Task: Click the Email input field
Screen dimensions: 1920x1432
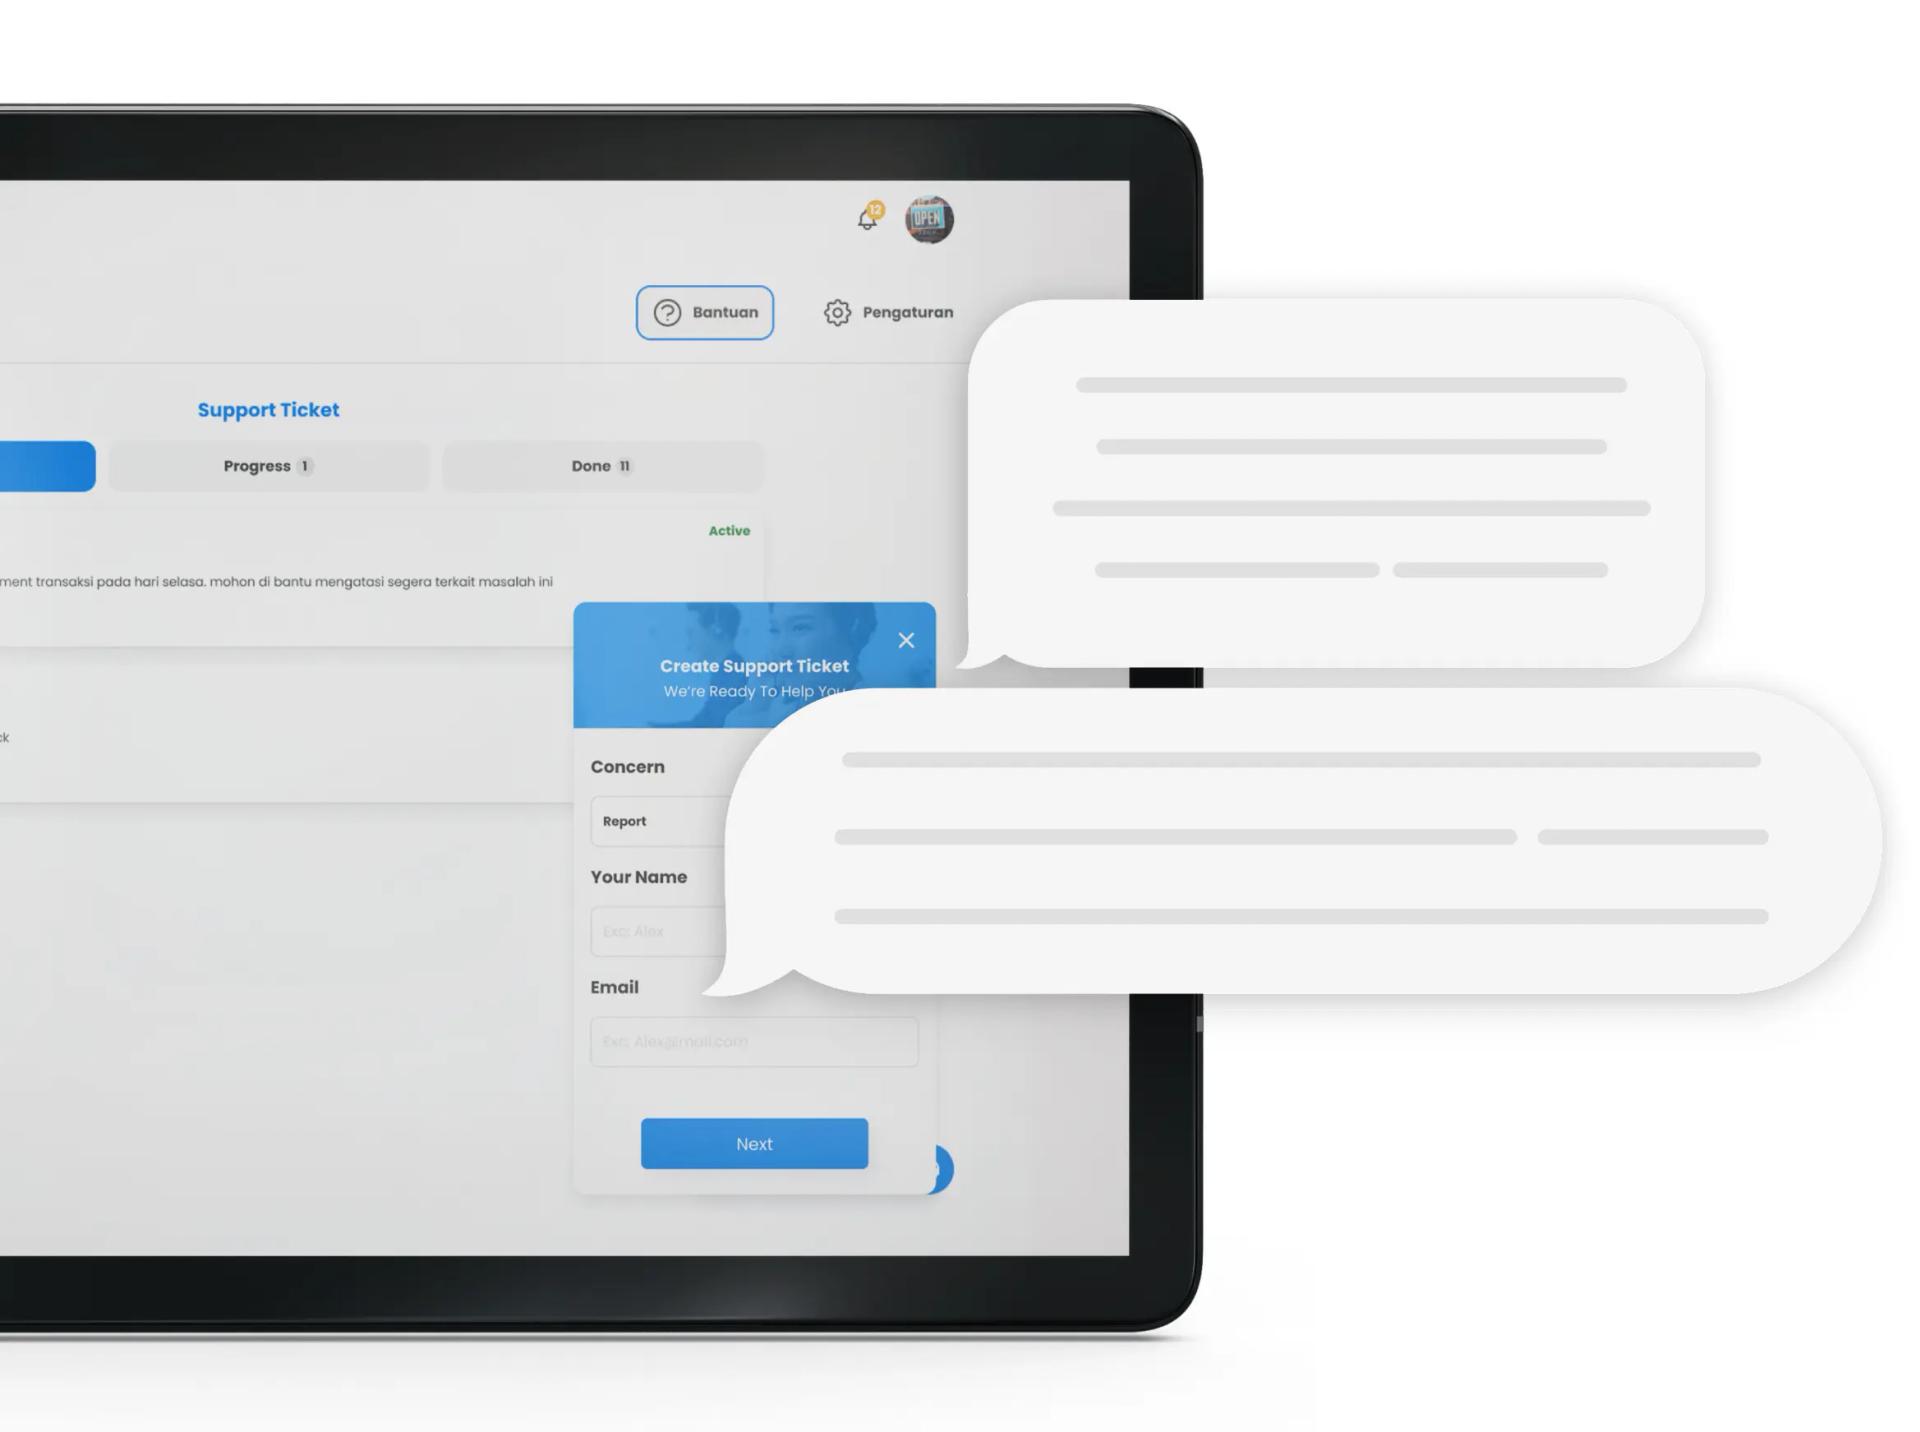Action: point(755,1042)
